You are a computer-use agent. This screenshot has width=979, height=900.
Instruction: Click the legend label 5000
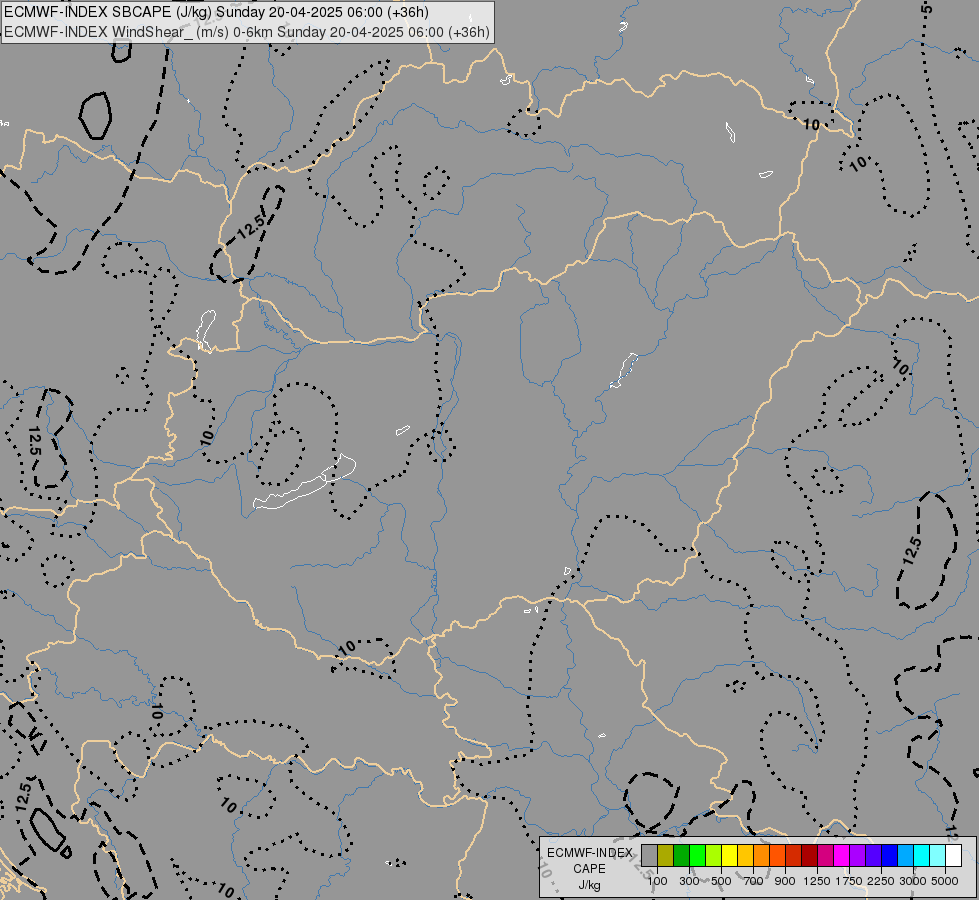[x=945, y=881]
